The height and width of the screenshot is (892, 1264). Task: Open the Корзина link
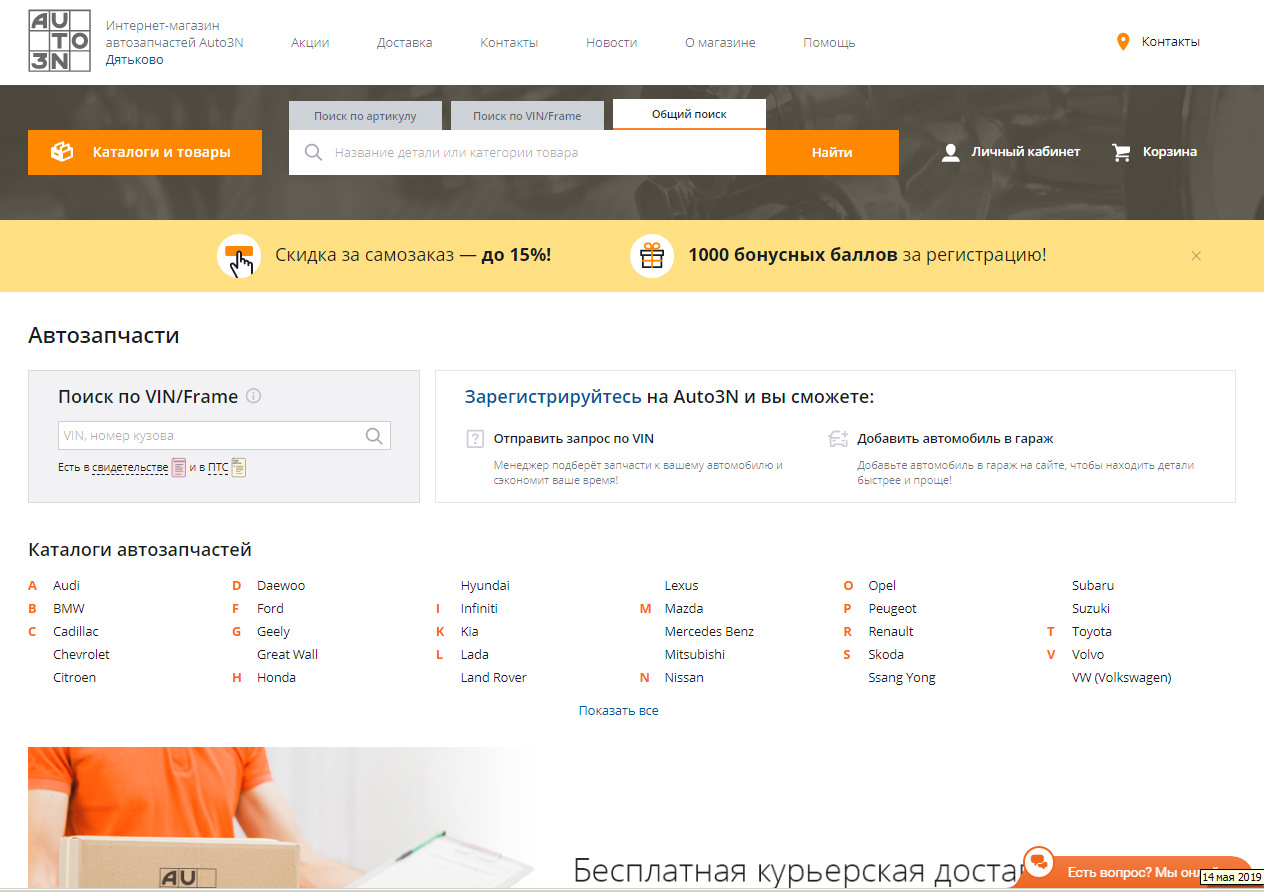pos(1170,152)
